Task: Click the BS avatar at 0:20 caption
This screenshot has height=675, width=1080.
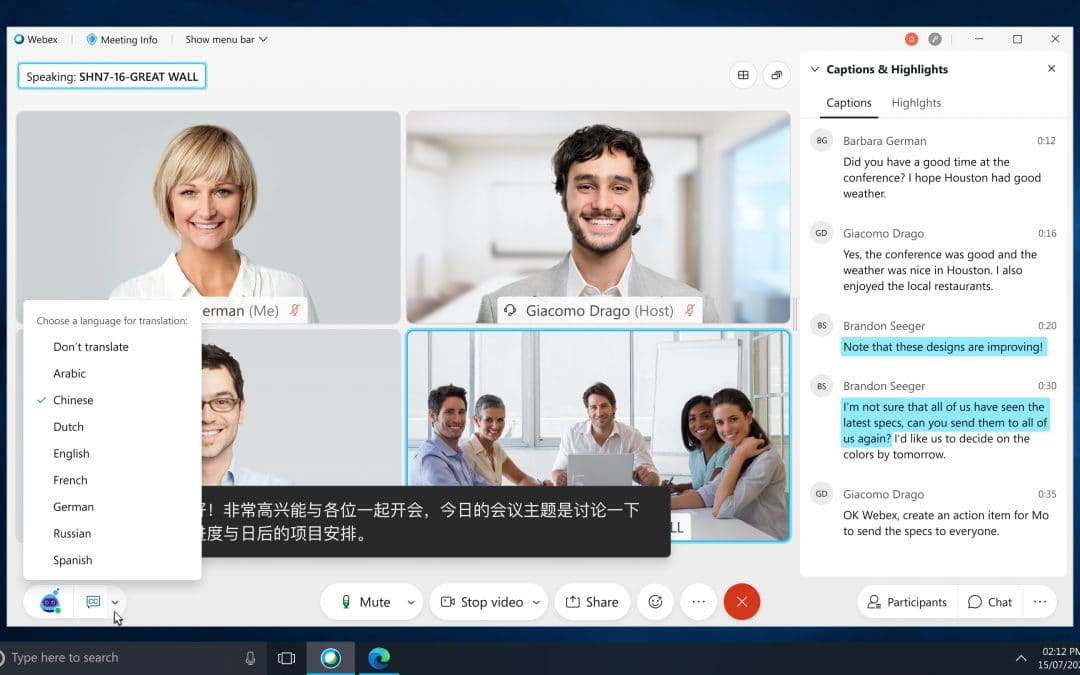Action: (x=821, y=325)
